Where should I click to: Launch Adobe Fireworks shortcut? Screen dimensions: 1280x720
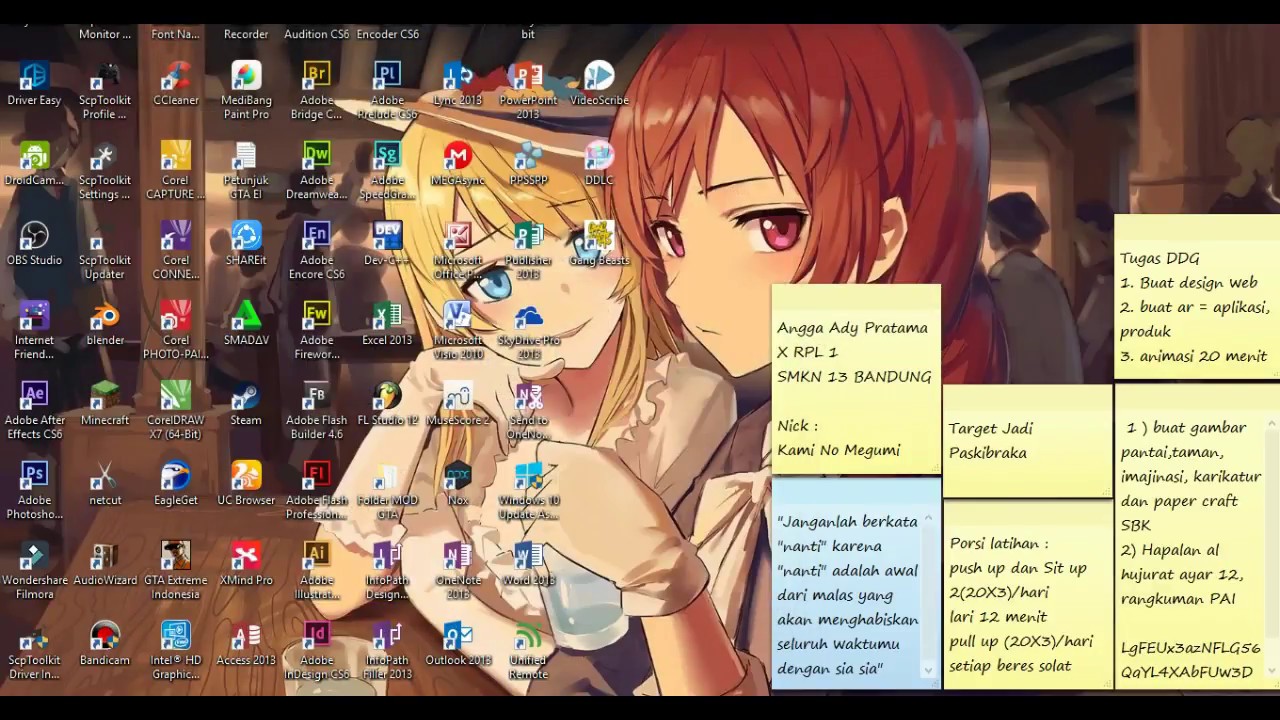316,331
